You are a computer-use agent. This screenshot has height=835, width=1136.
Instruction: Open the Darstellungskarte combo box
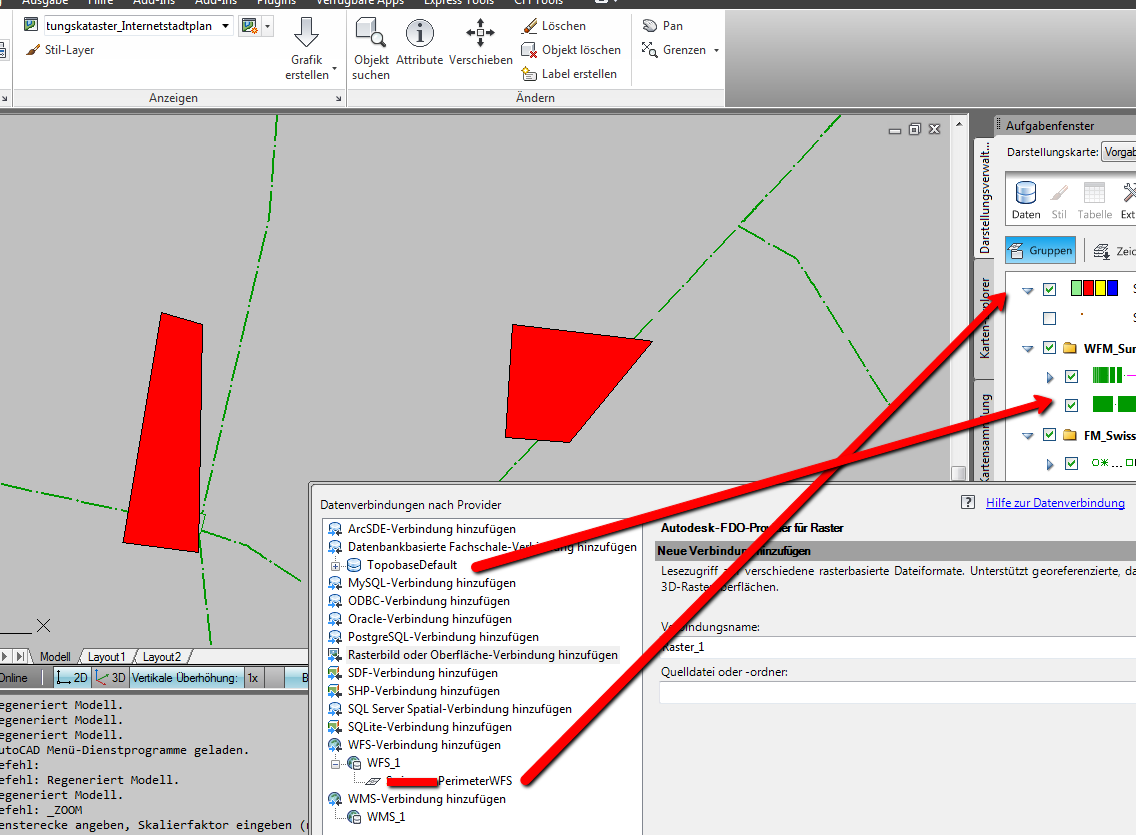point(1119,152)
